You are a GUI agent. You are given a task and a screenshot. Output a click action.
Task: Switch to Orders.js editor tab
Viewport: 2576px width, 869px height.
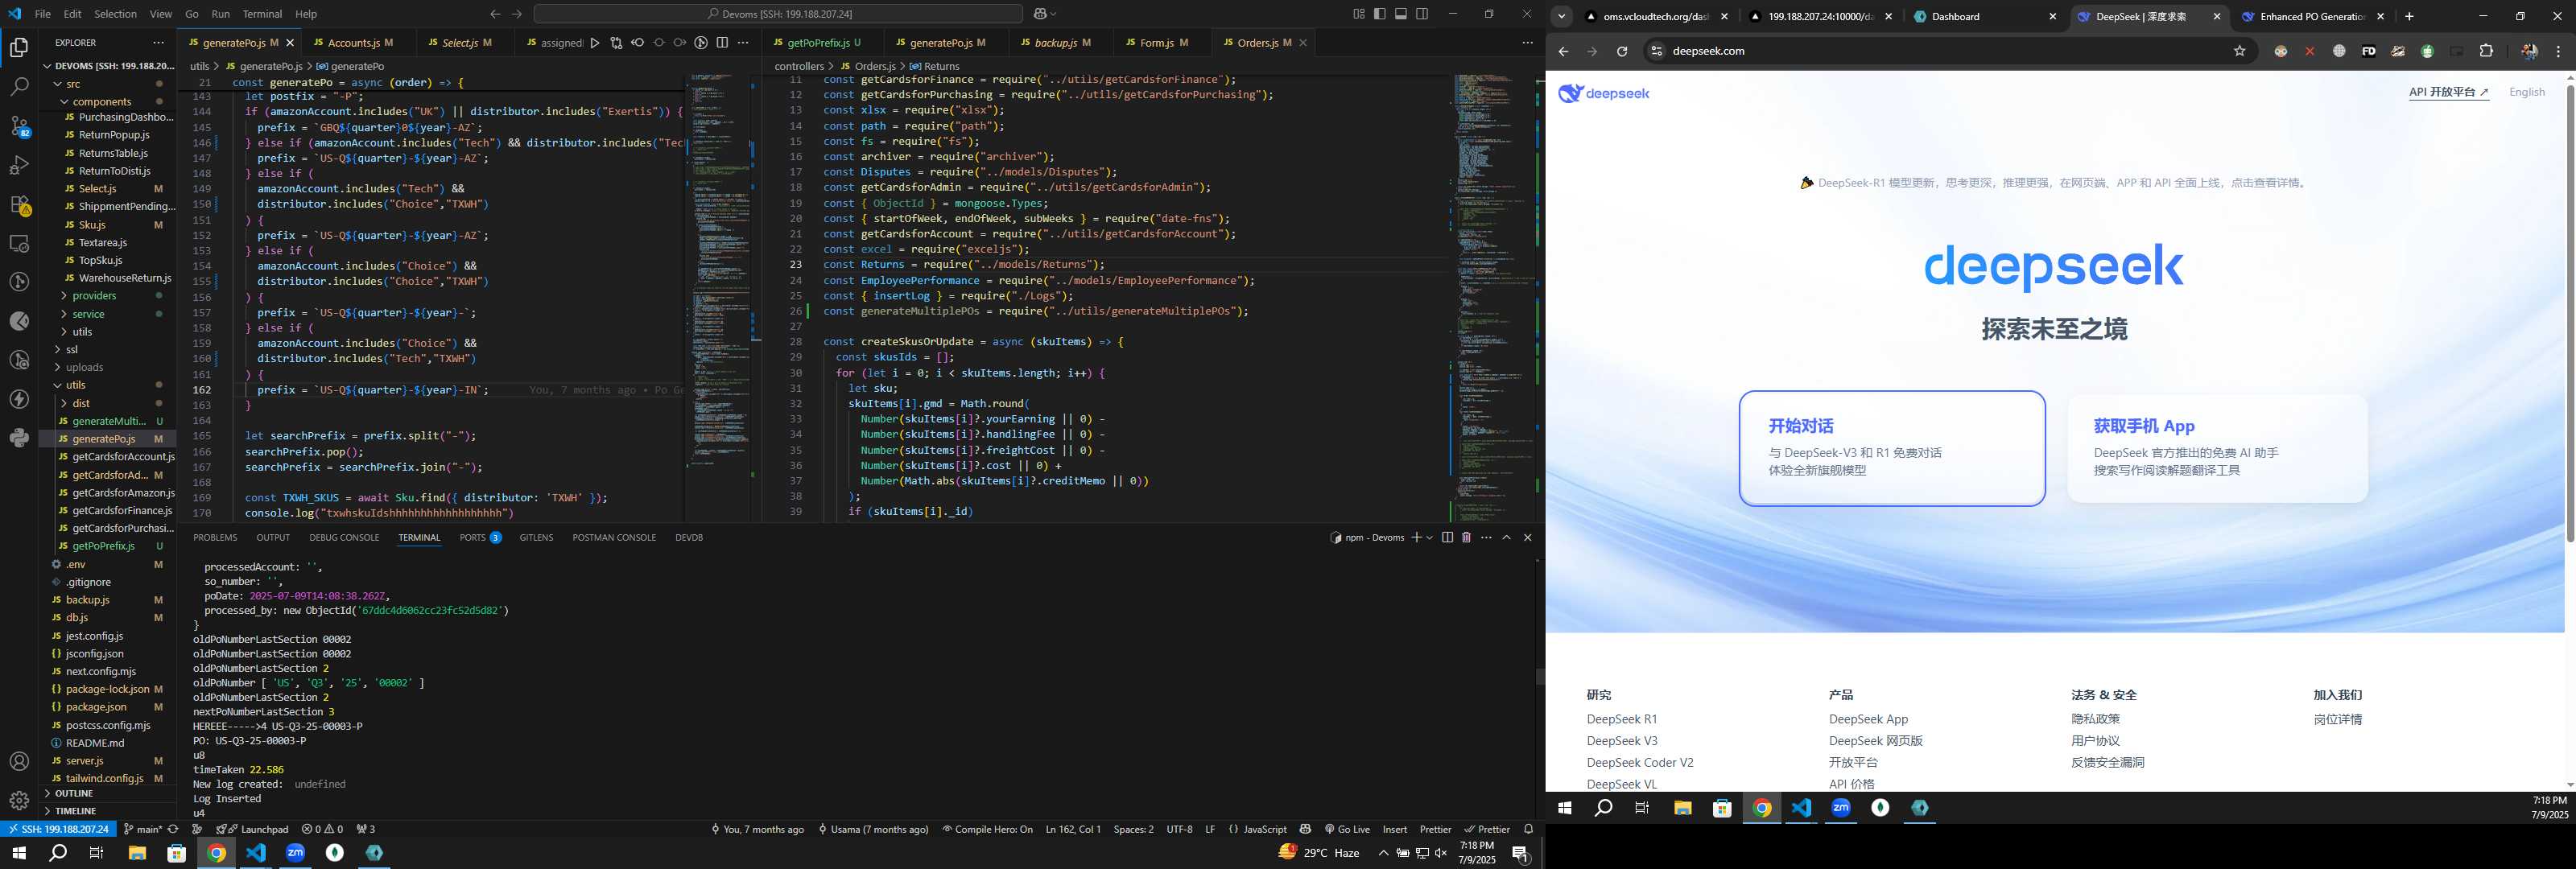(1264, 43)
